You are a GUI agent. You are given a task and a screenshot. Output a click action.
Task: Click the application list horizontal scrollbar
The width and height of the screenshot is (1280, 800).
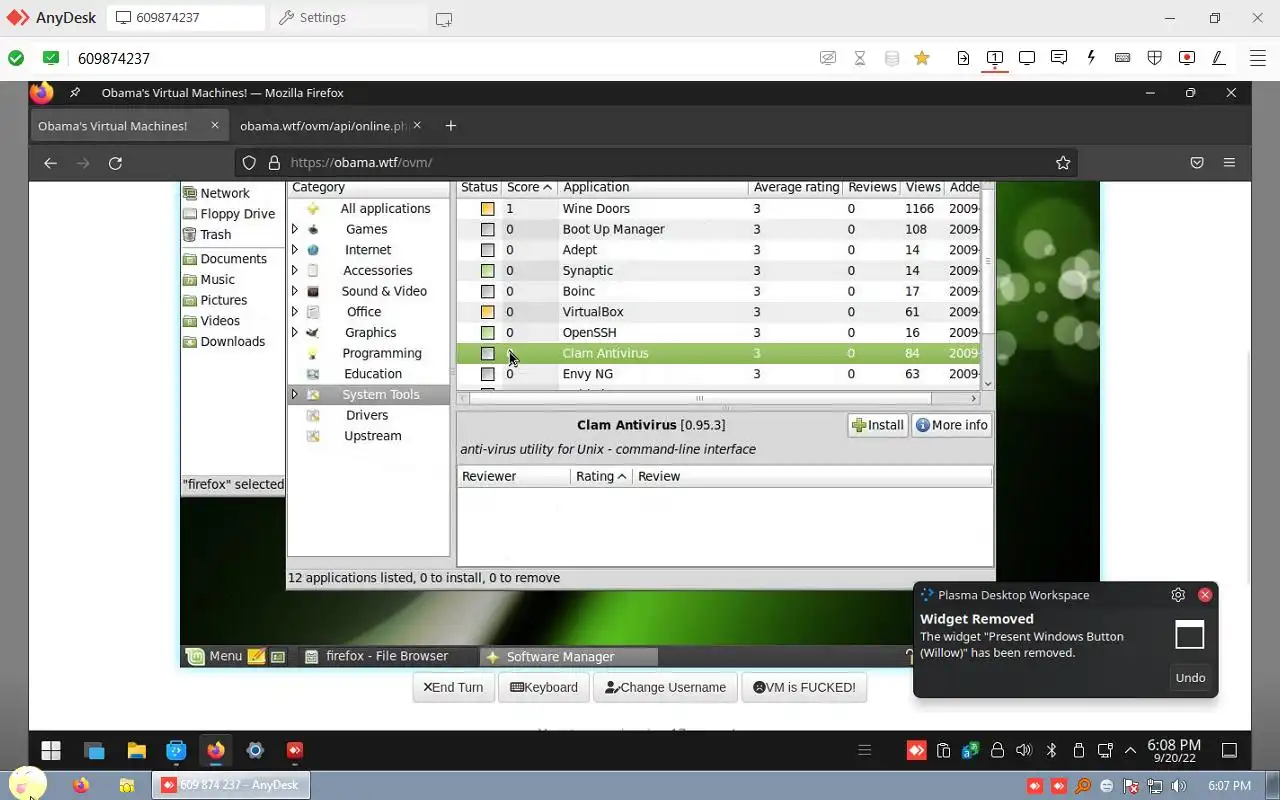coord(700,398)
